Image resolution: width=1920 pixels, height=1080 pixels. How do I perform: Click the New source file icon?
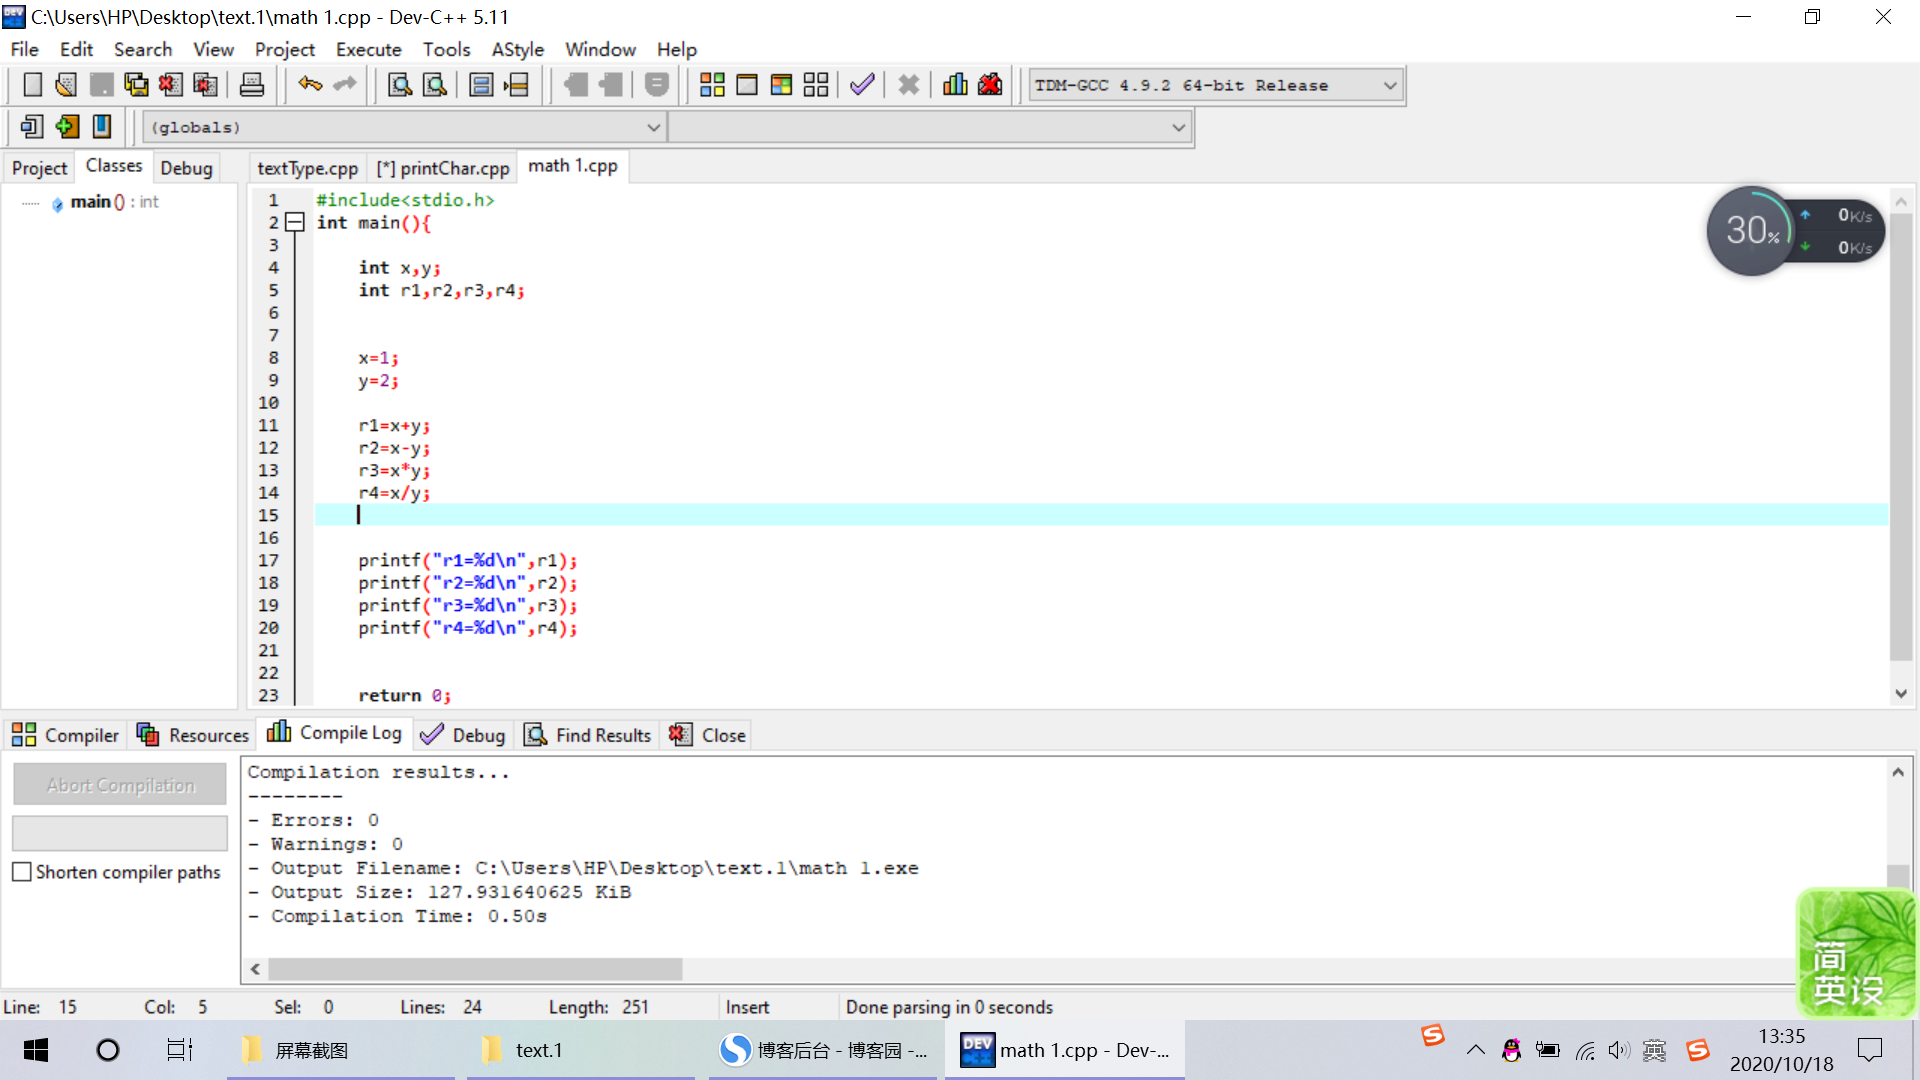click(32, 85)
